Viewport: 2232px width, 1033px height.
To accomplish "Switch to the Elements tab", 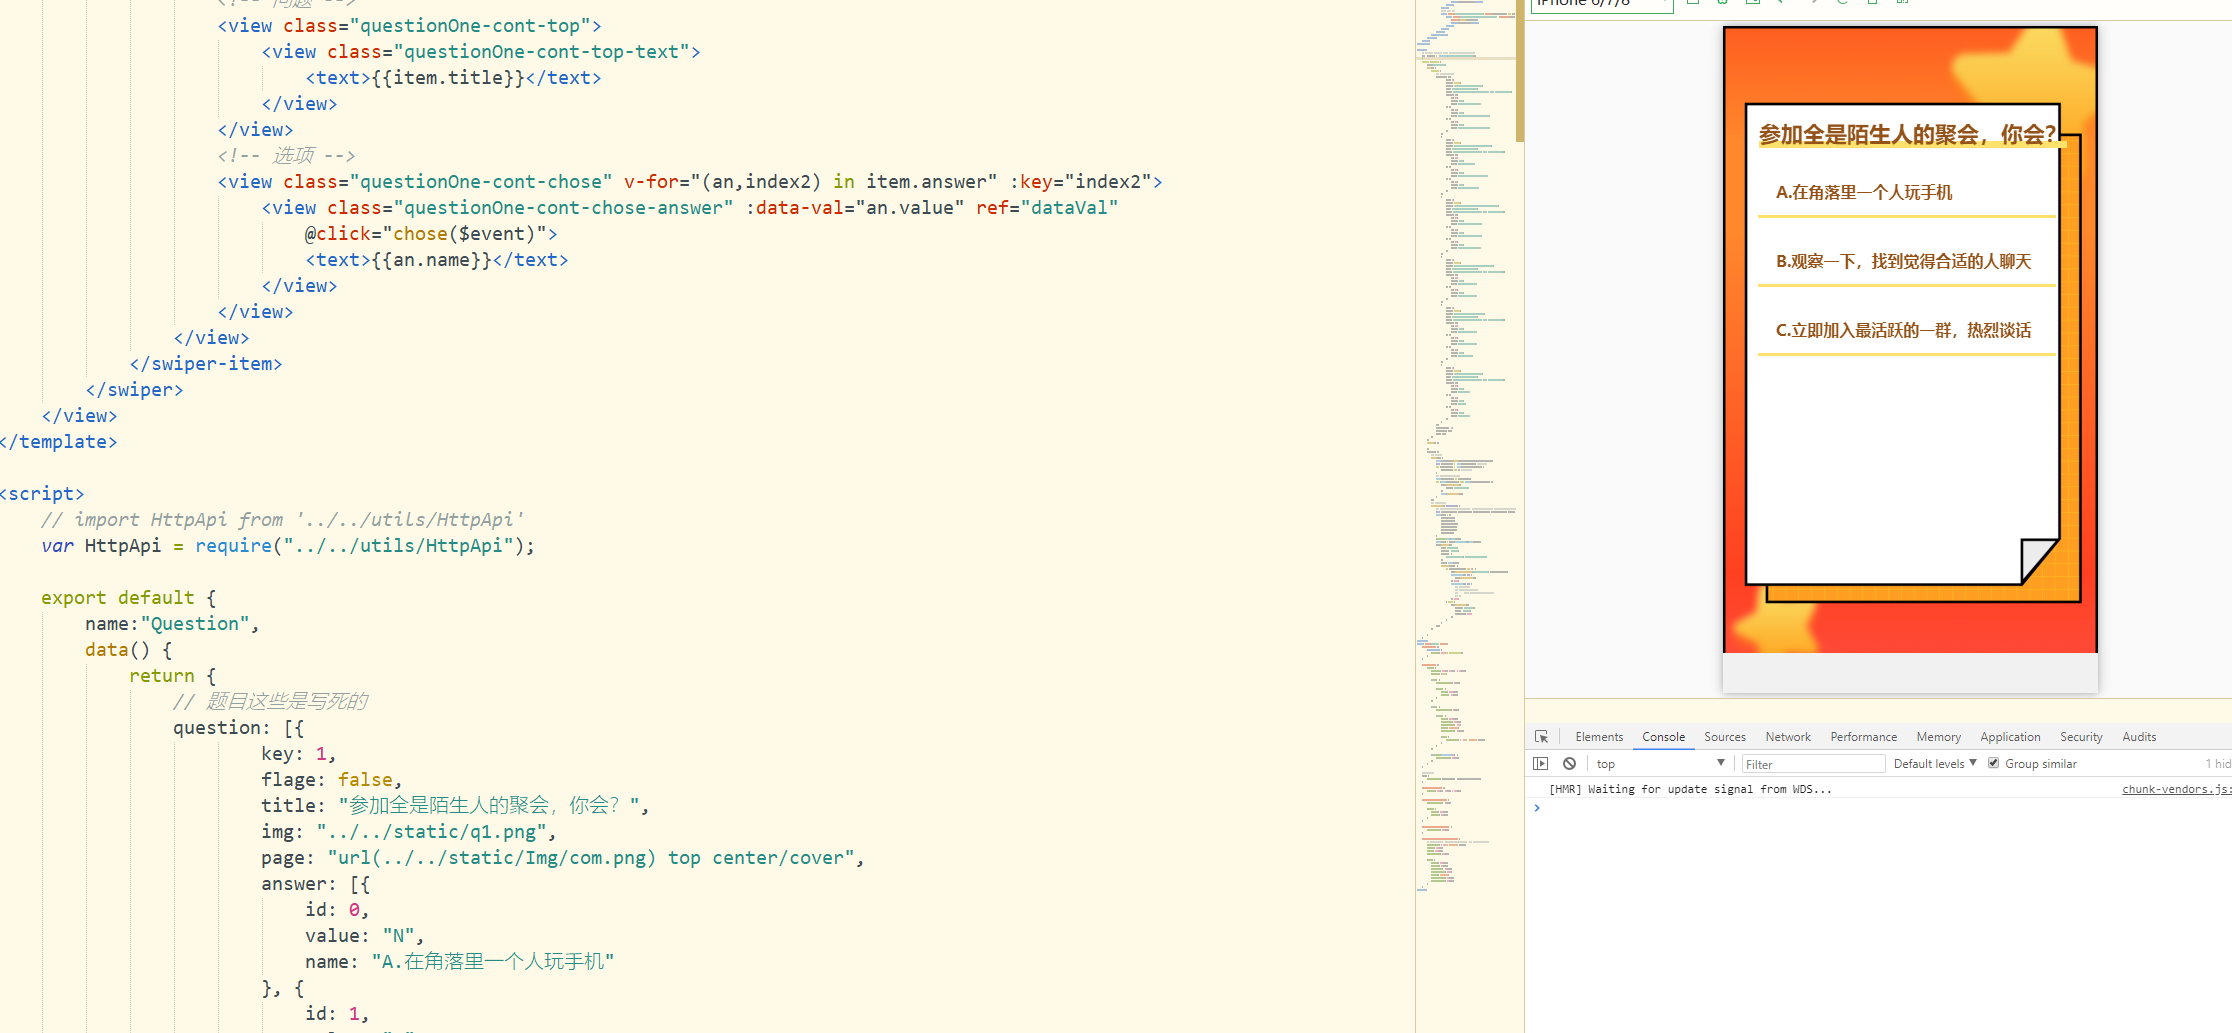I will (1598, 737).
